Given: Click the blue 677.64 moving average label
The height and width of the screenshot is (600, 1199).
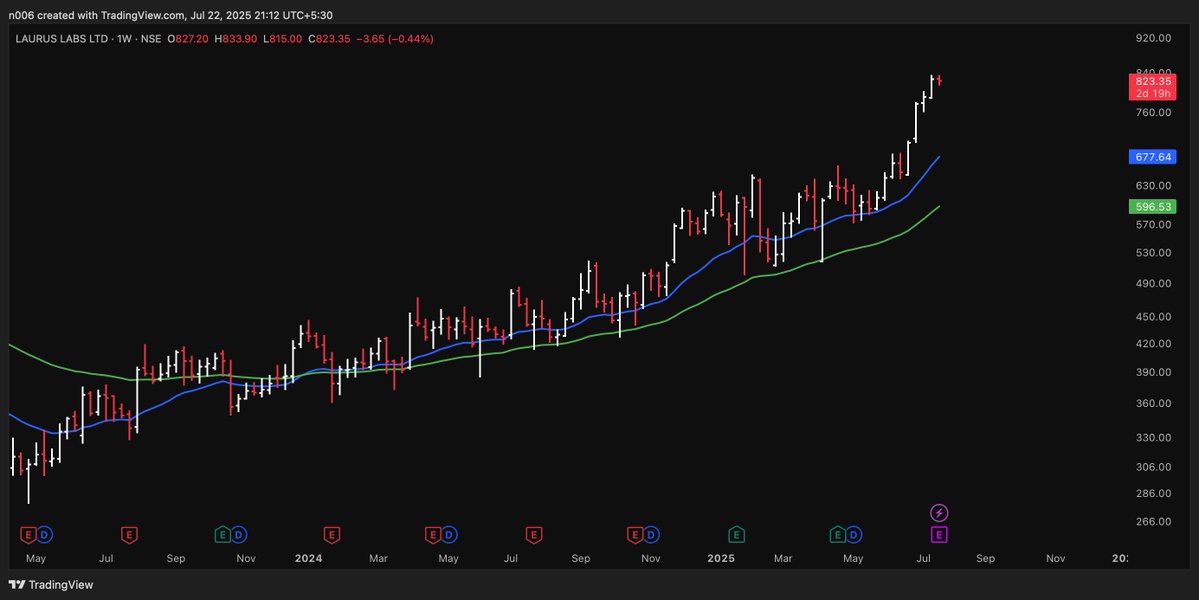Looking at the screenshot, I should pos(1153,157).
